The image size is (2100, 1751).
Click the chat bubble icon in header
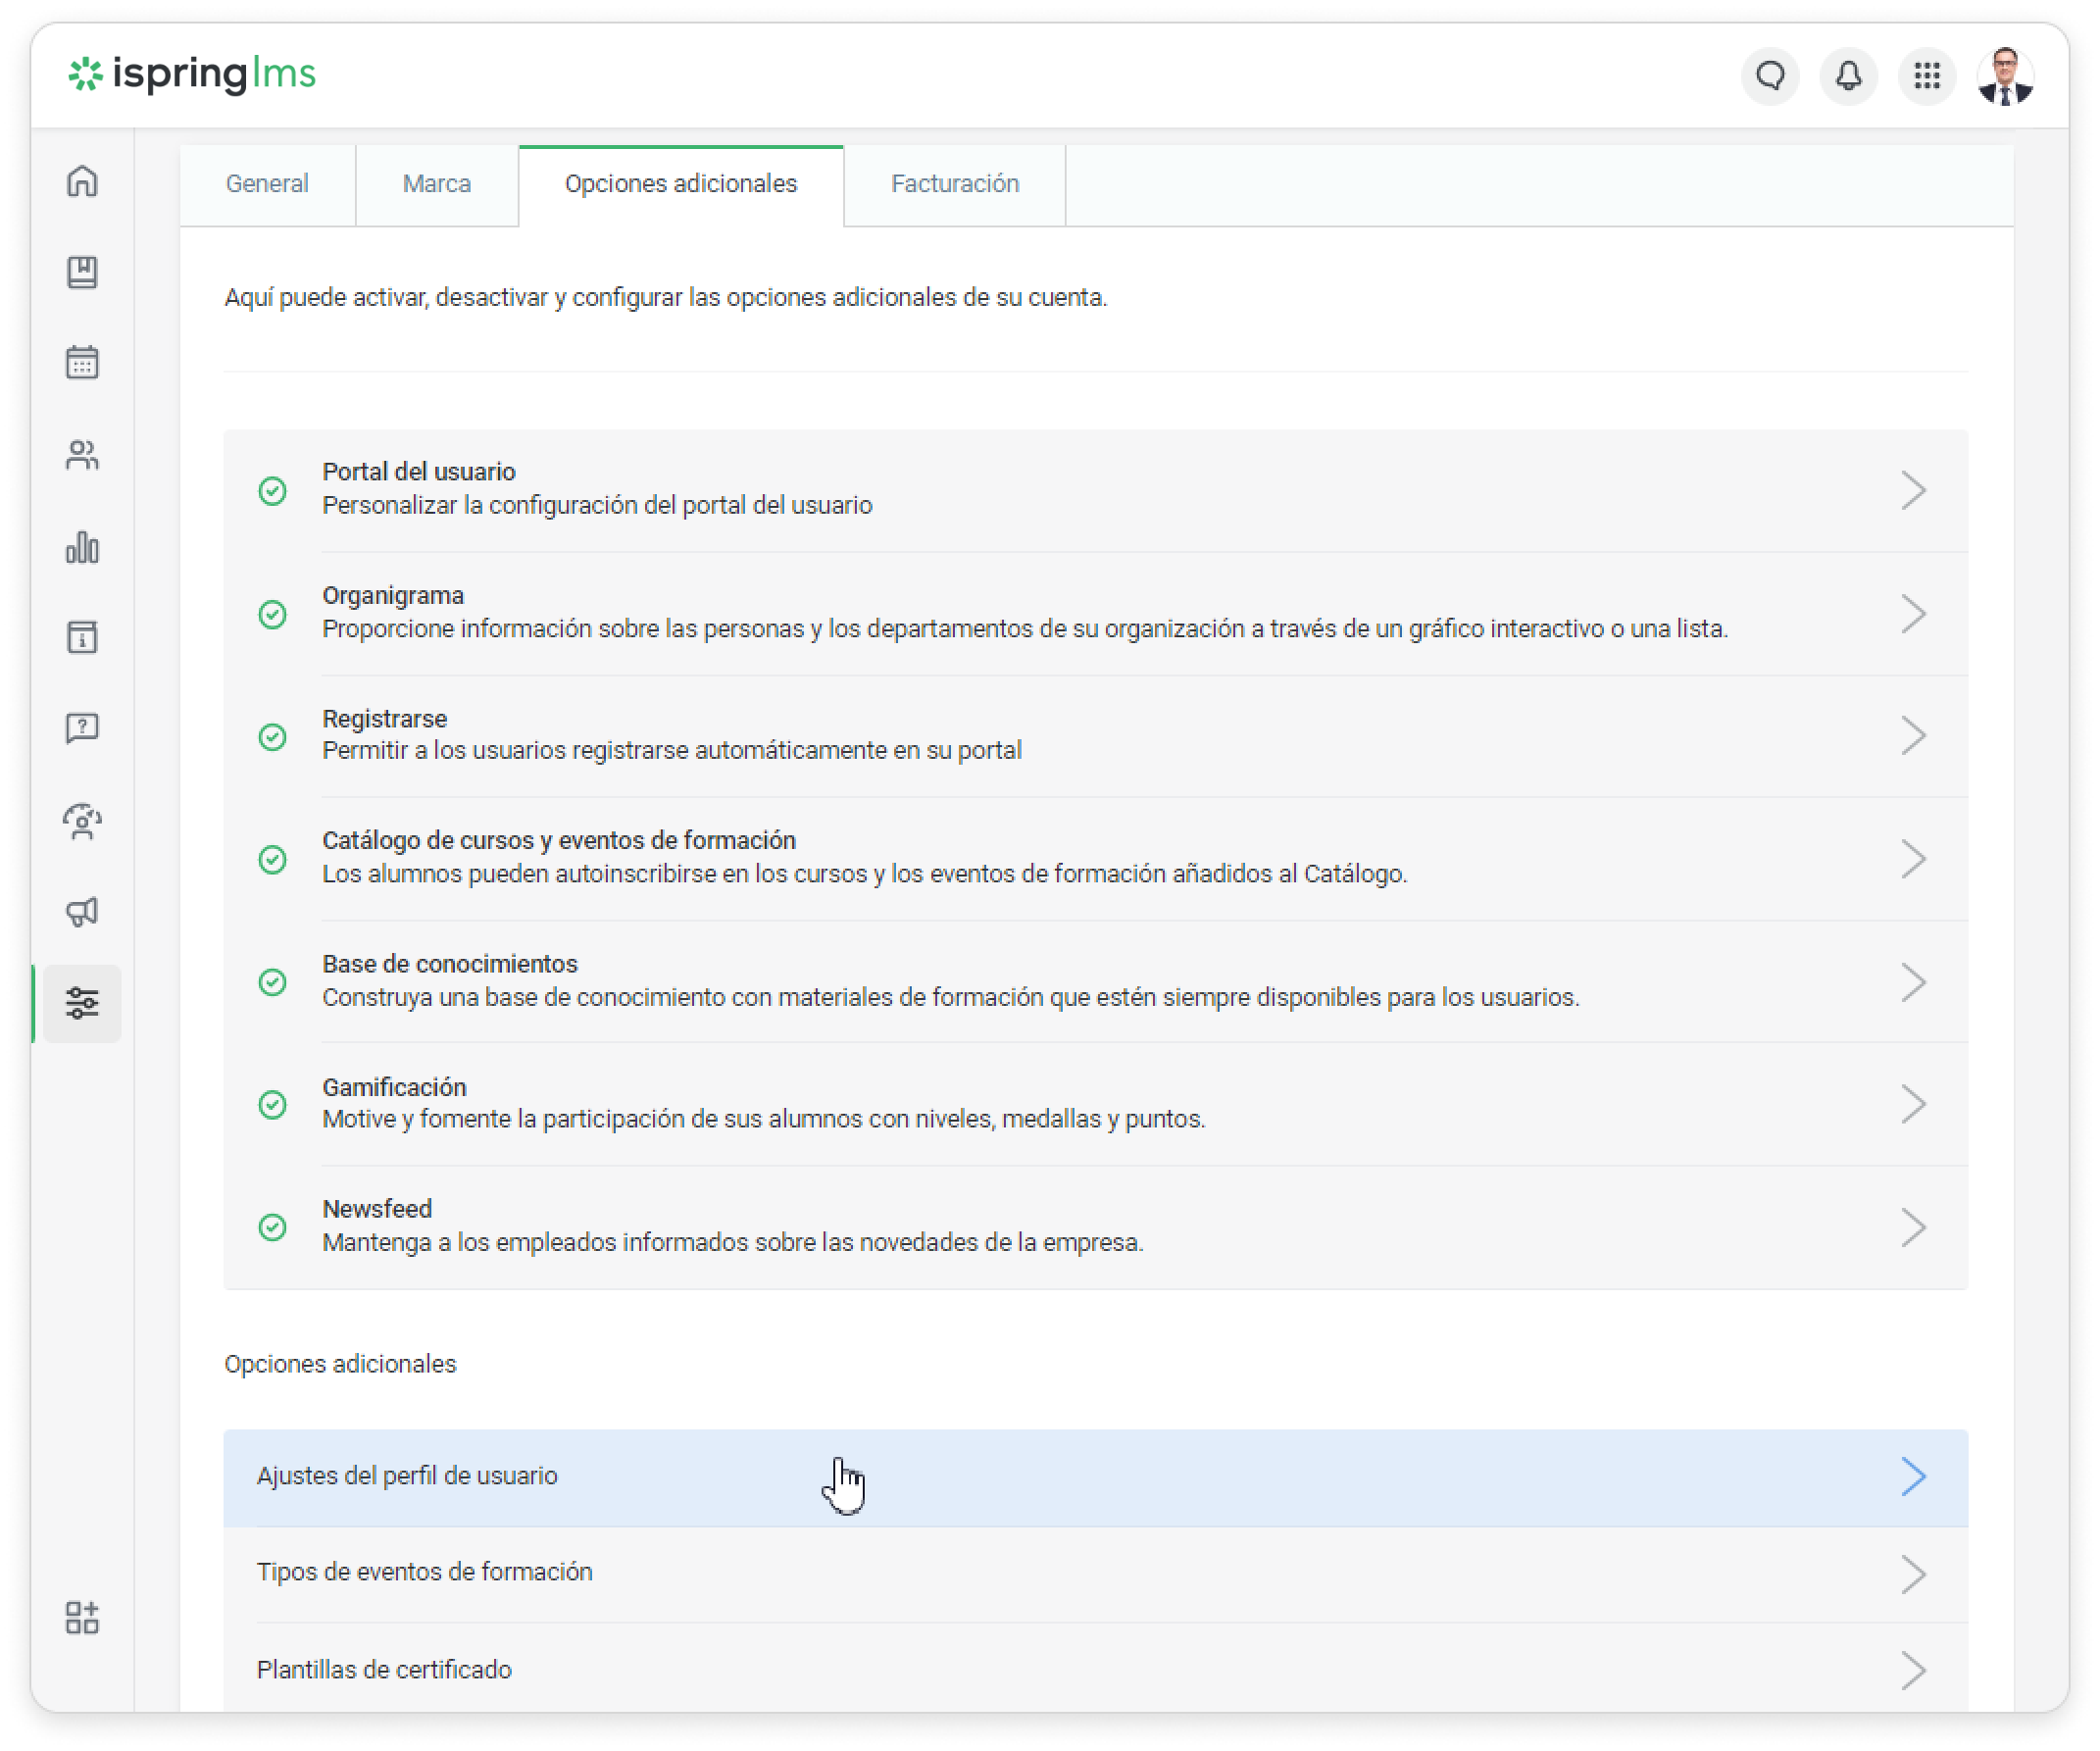point(1770,76)
